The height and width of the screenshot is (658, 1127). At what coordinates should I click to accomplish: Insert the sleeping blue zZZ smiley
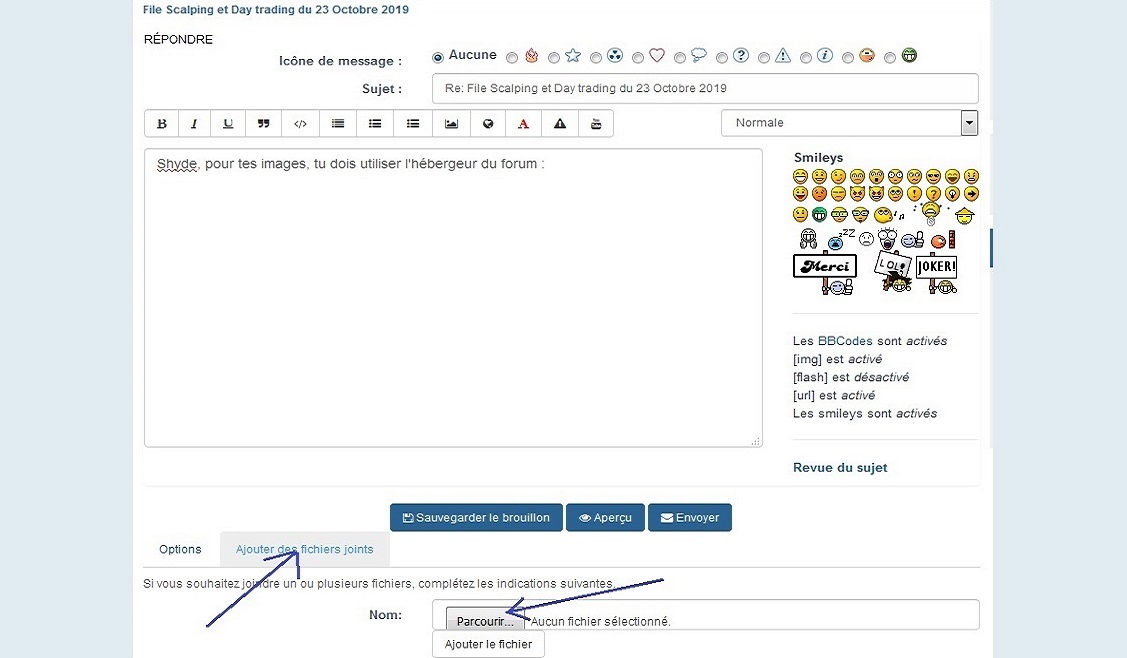pyautogui.click(x=840, y=239)
